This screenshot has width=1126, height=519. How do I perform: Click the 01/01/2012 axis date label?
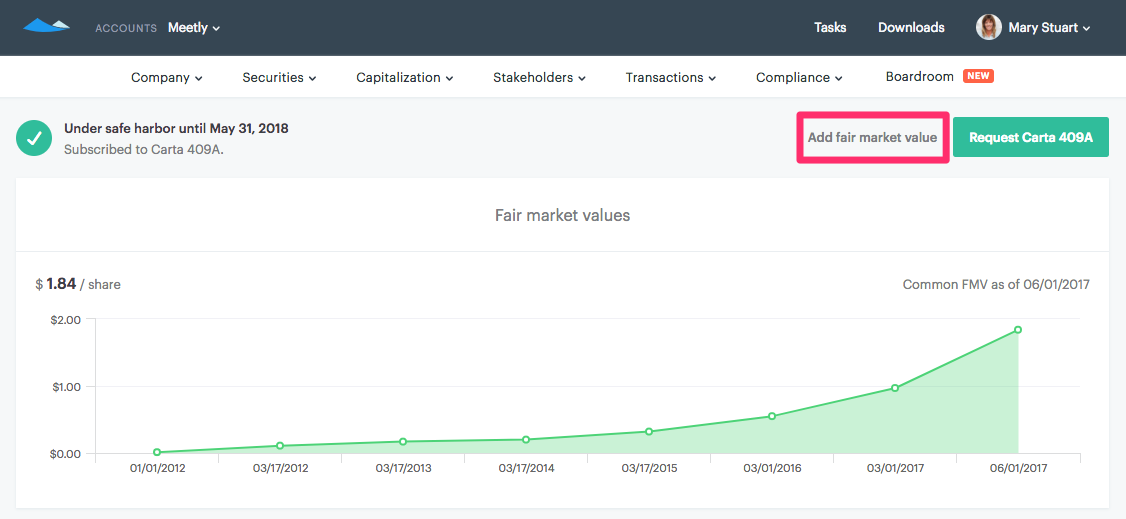[157, 469]
